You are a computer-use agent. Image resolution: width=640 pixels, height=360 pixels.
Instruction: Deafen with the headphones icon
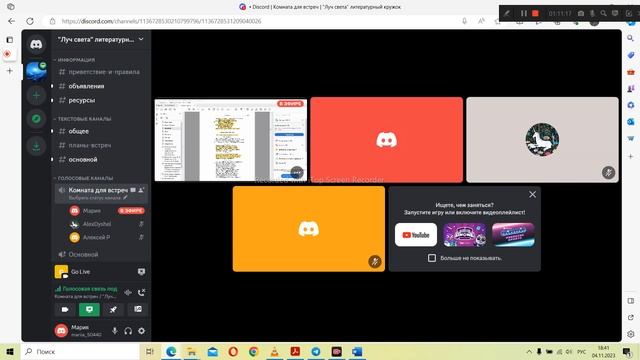[128, 331]
